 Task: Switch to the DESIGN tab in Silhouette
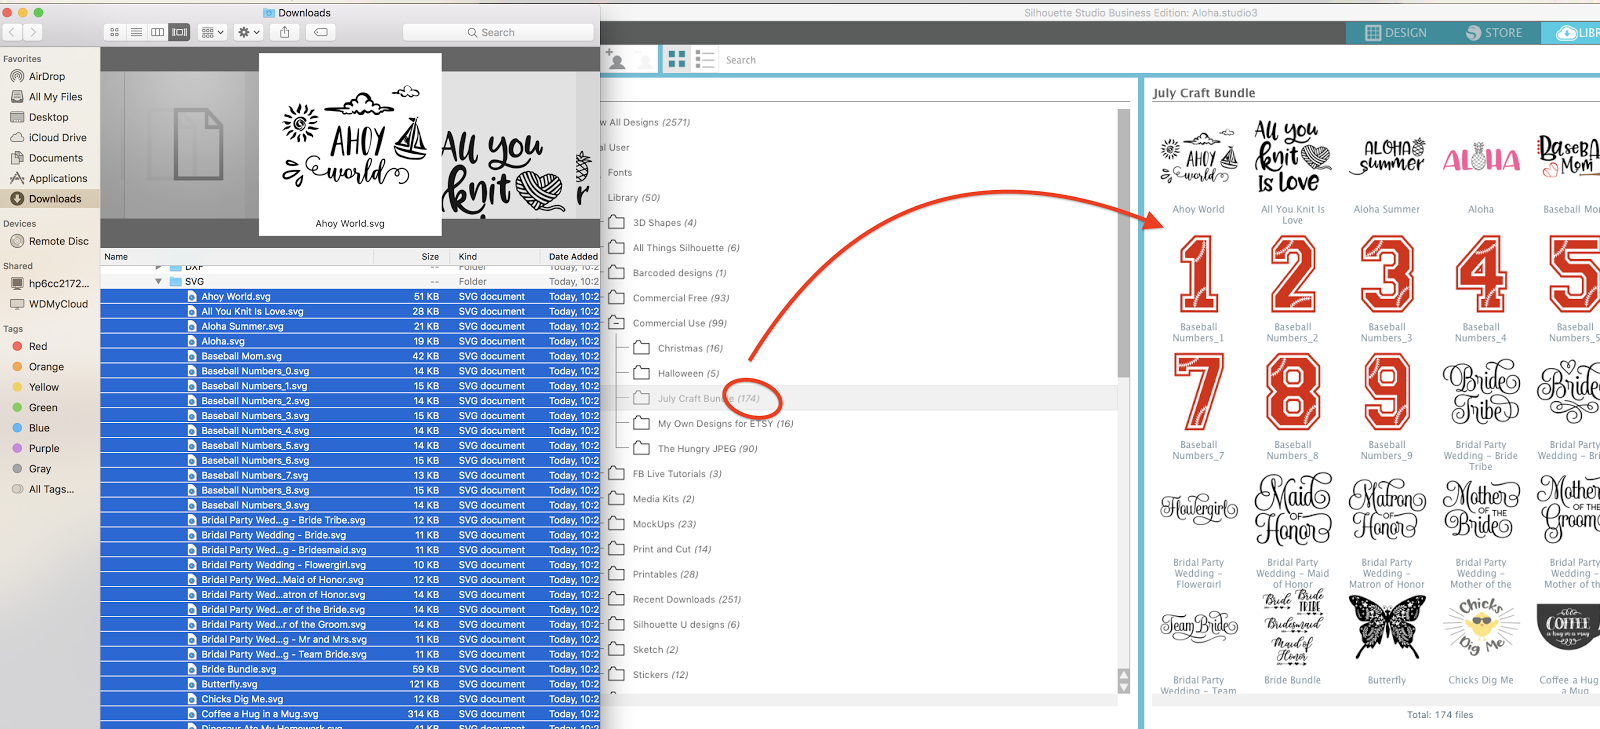point(1396,33)
